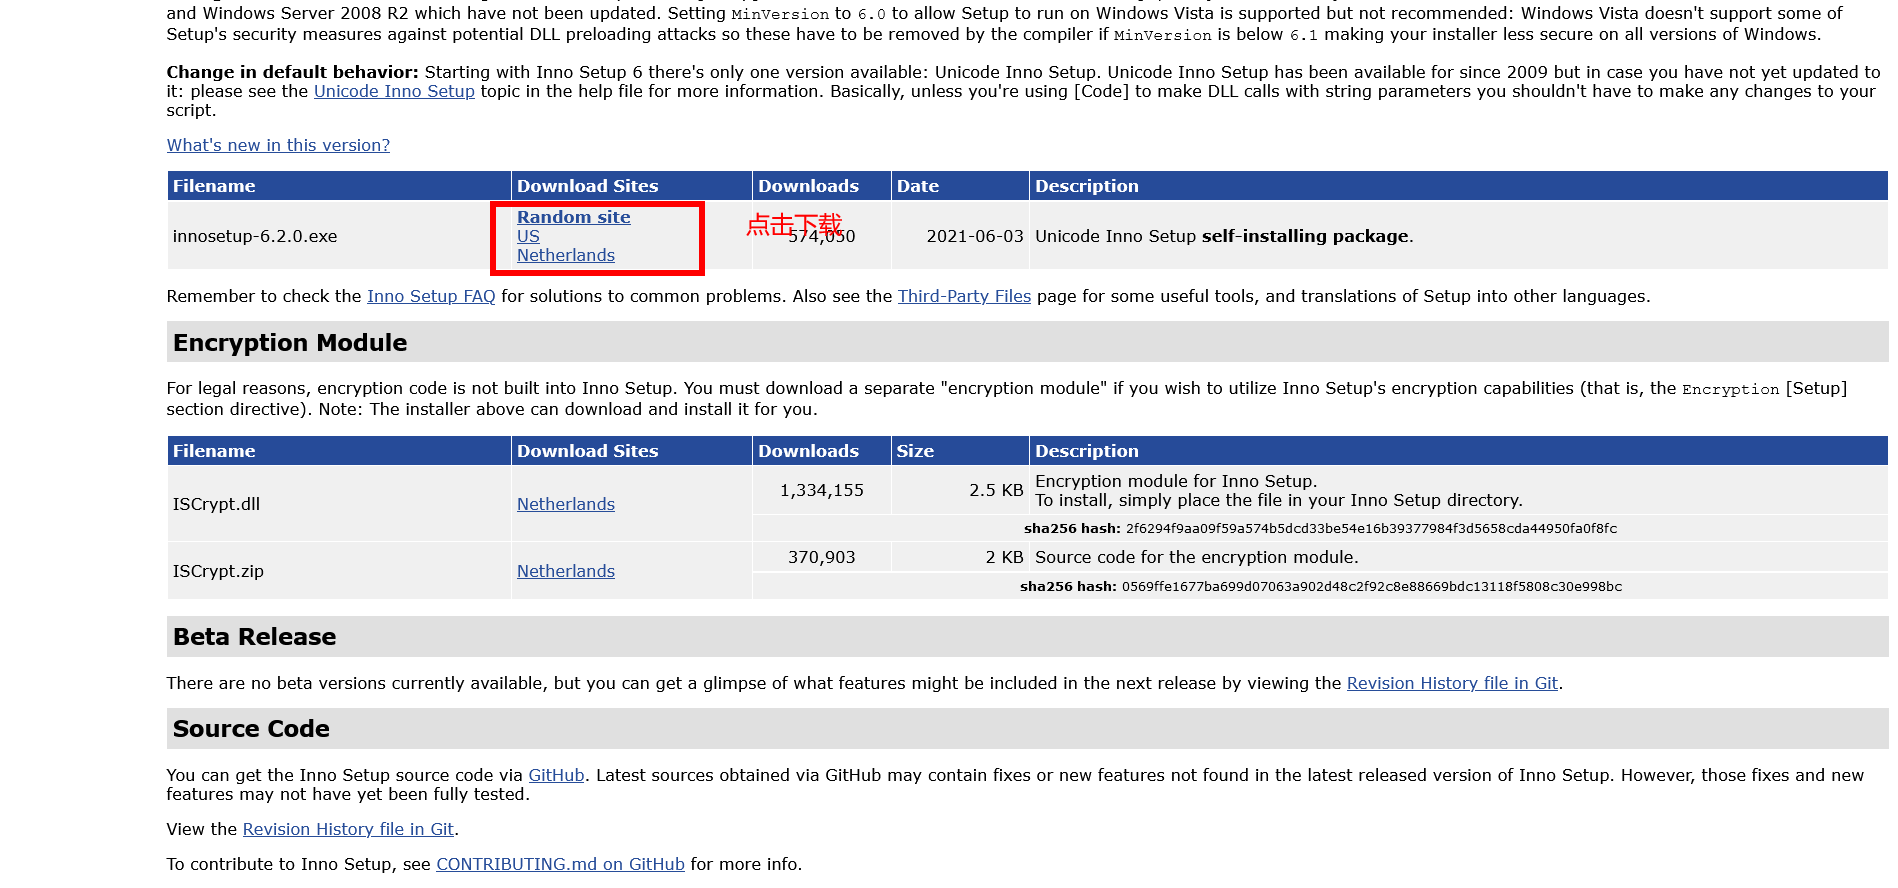The image size is (1898, 888).
Task: Open Revision History link under Source Code
Action: (x=348, y=829)
